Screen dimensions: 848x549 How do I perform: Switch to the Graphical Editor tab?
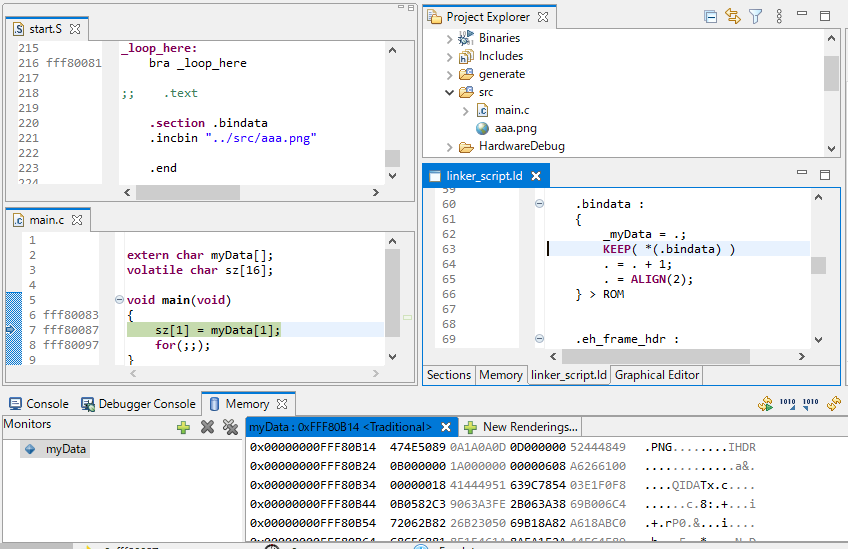pyautogui.click(x=657, y=375)
